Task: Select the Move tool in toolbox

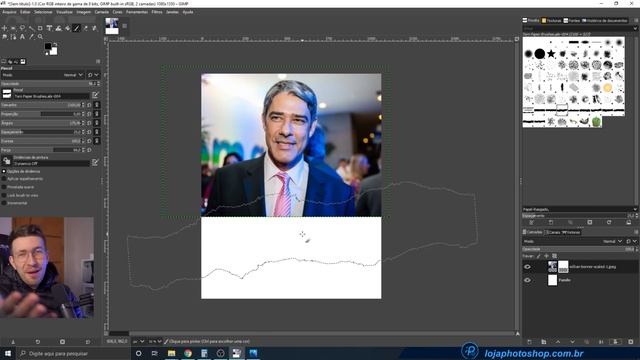Action: point(4,28)
